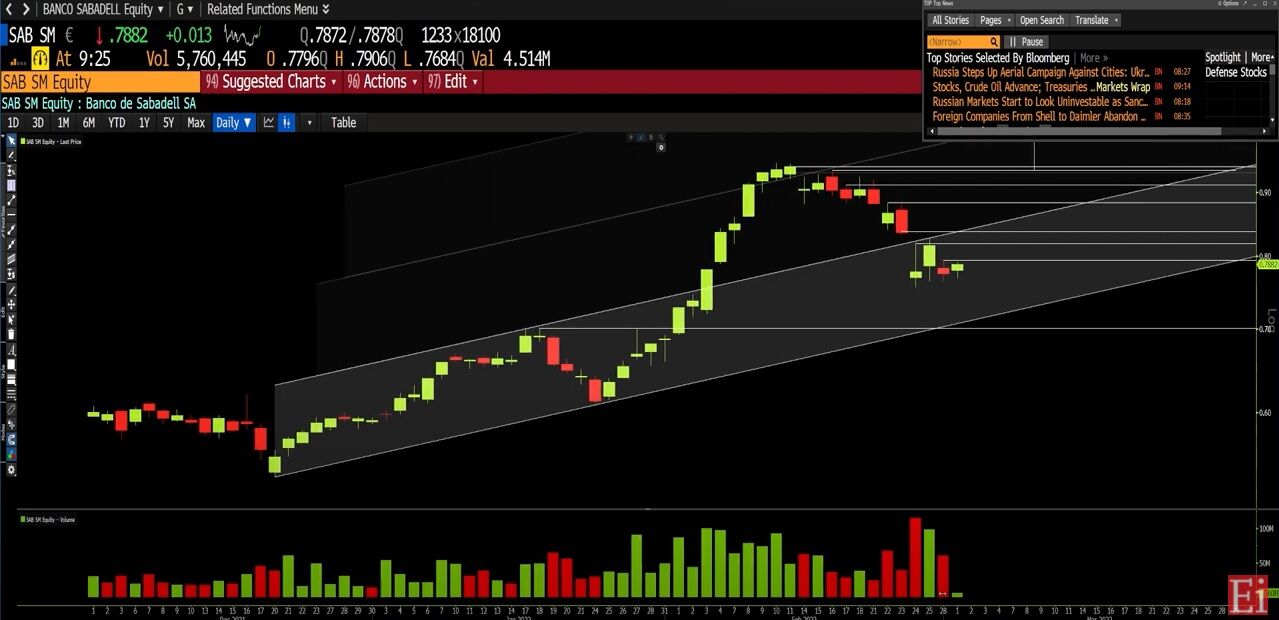Select the annotate pencil tool below pointer

[x=11, y=155]
